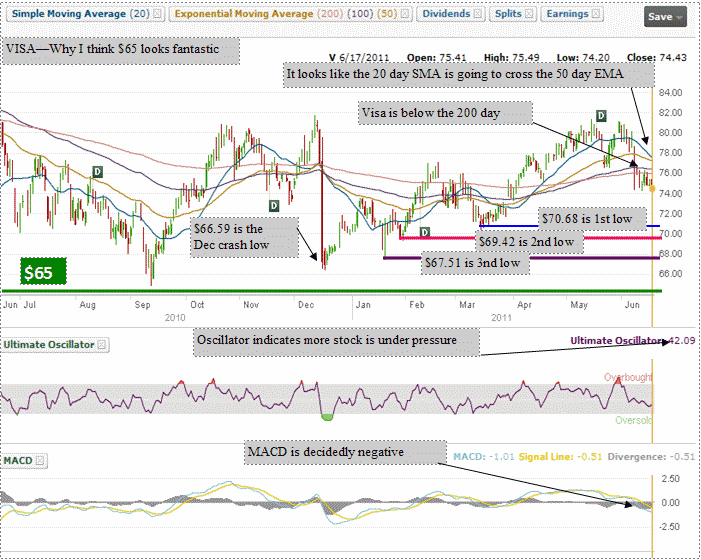Edit the EMA (200) period value
This screenshot has width=701, height=560.
(329, 14)
